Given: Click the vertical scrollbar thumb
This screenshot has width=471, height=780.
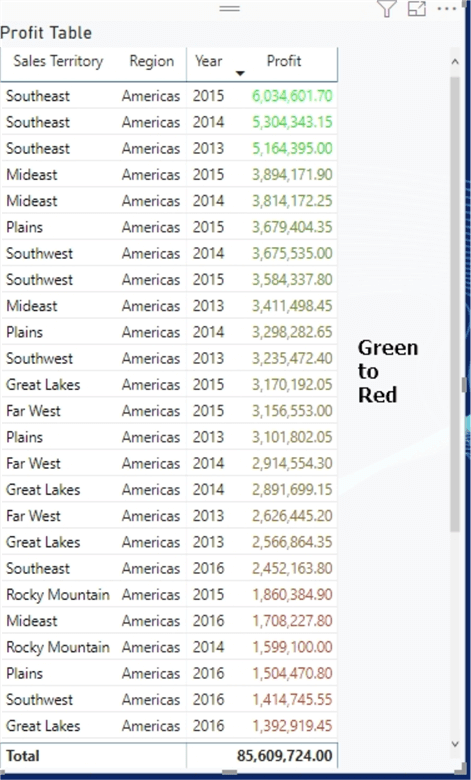Looking at the screenshot, I should click(x=455, y=304).
